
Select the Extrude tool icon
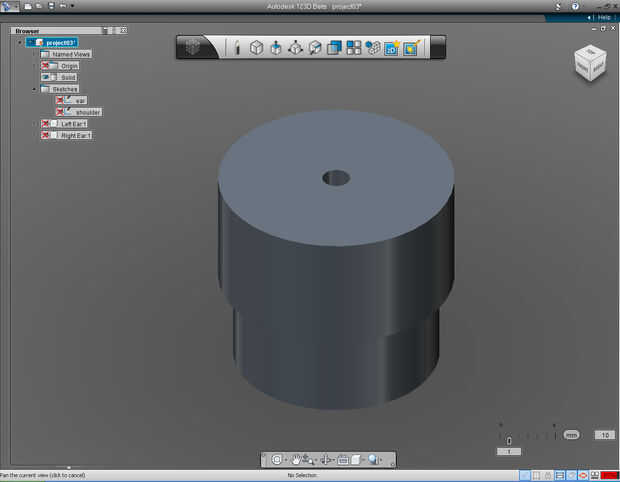276,47
